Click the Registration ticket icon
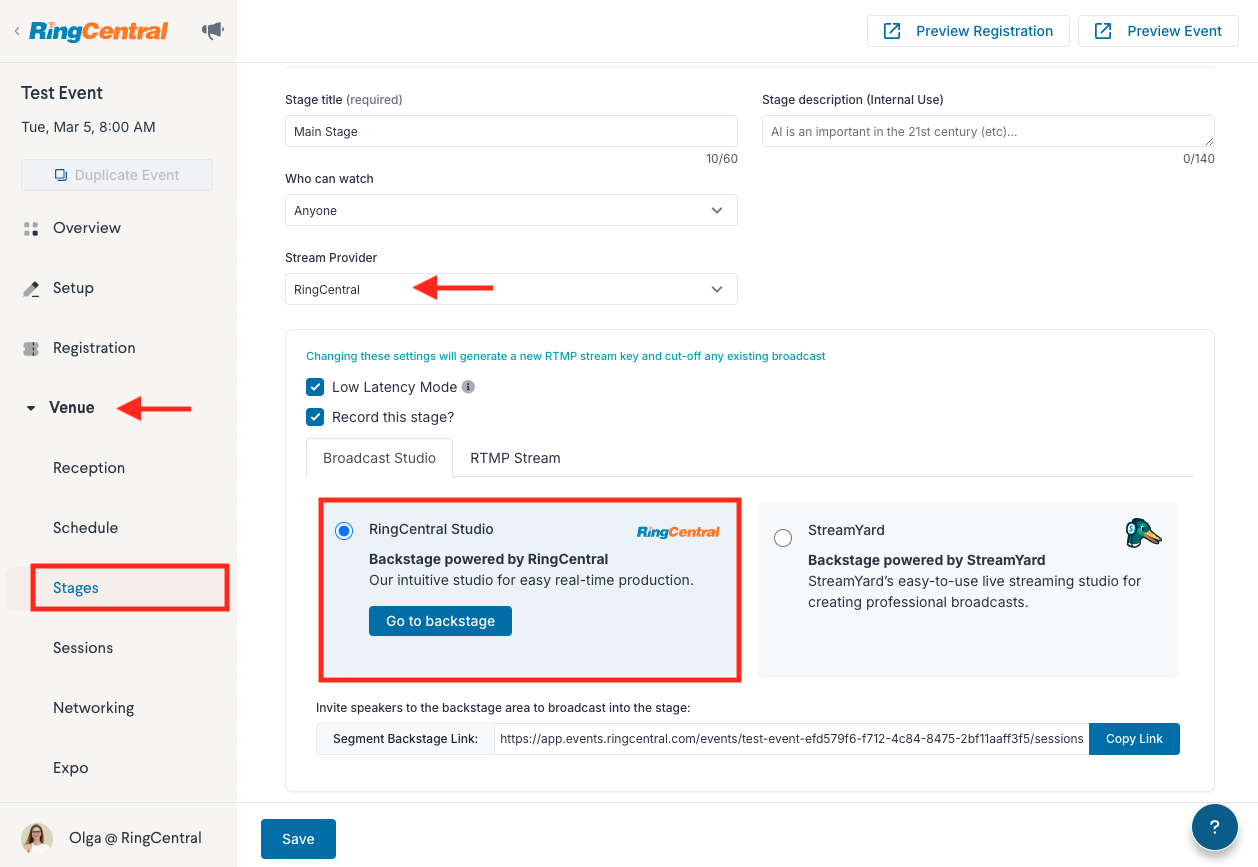This screenshot has height=867, width=1258. tap(31, 348)
